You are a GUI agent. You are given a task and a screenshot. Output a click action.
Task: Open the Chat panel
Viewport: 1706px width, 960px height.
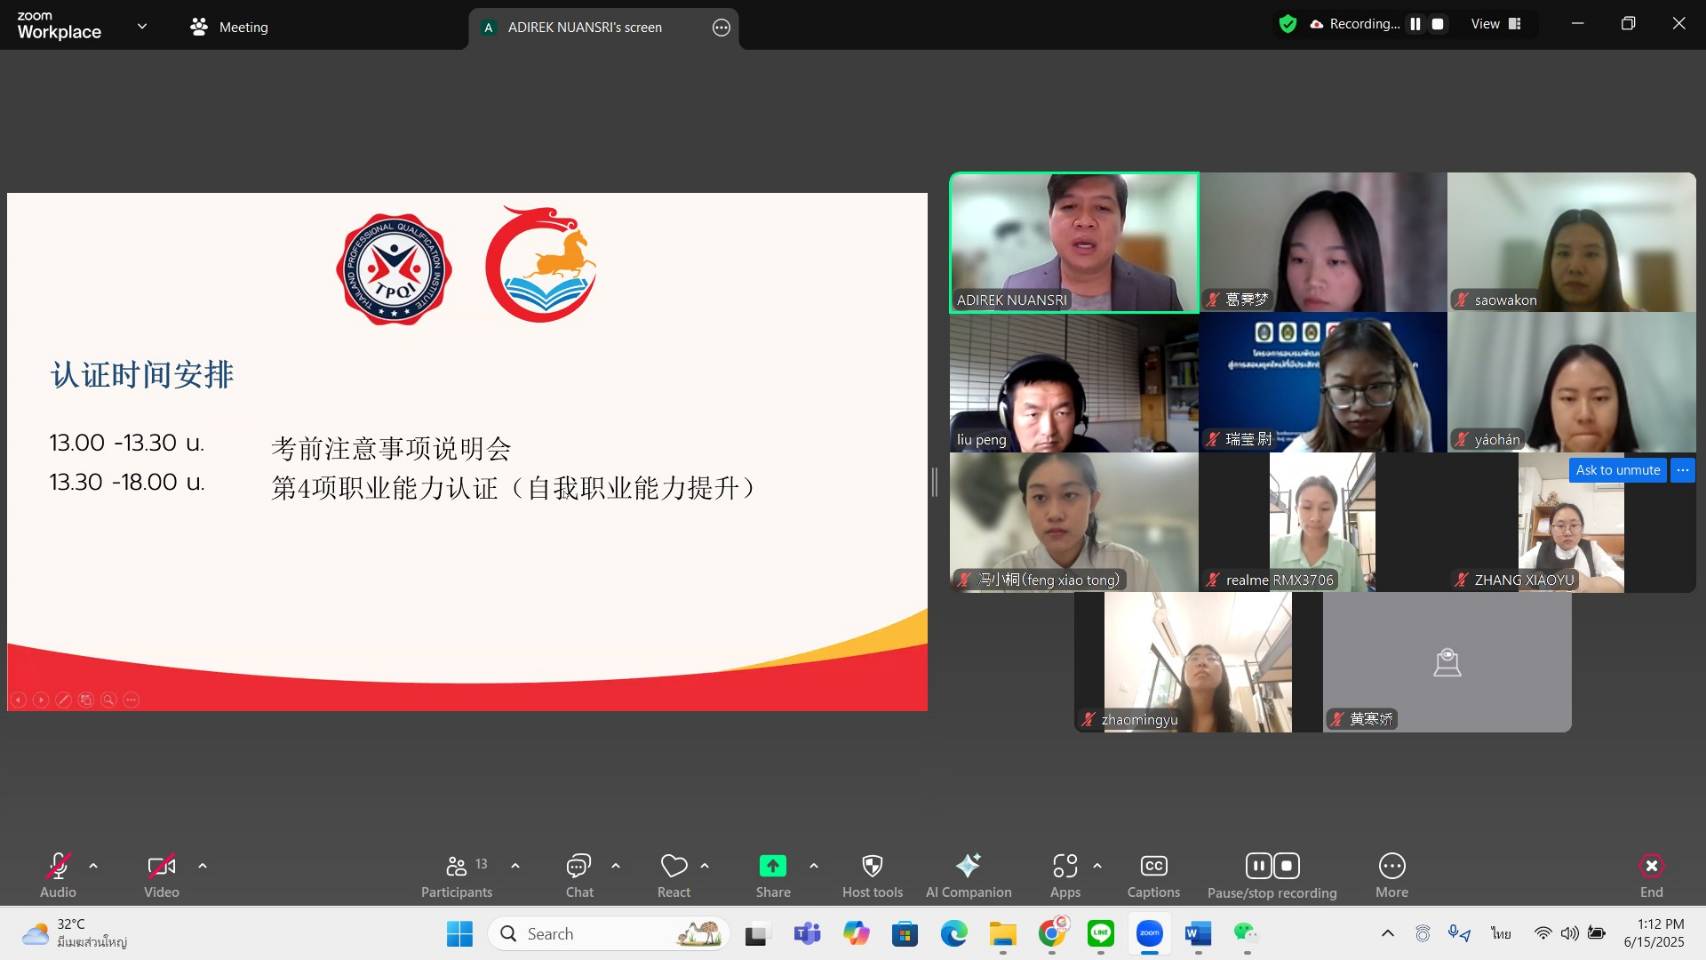579,875
